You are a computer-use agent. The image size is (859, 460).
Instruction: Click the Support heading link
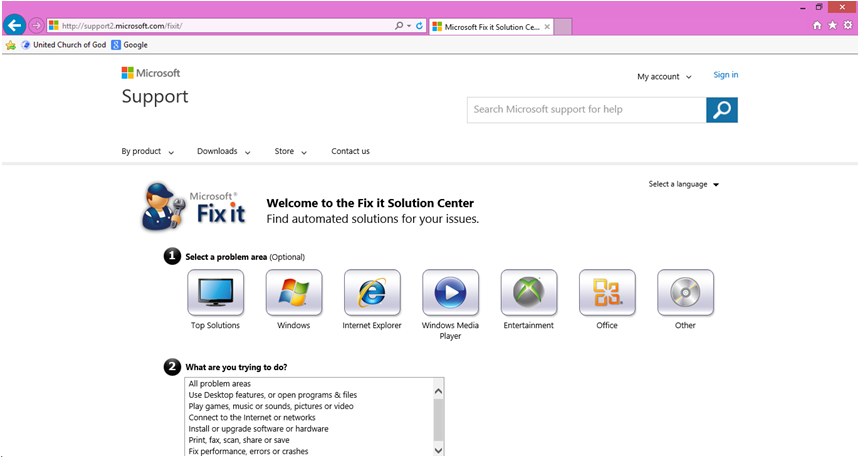(x=155, y=96)
